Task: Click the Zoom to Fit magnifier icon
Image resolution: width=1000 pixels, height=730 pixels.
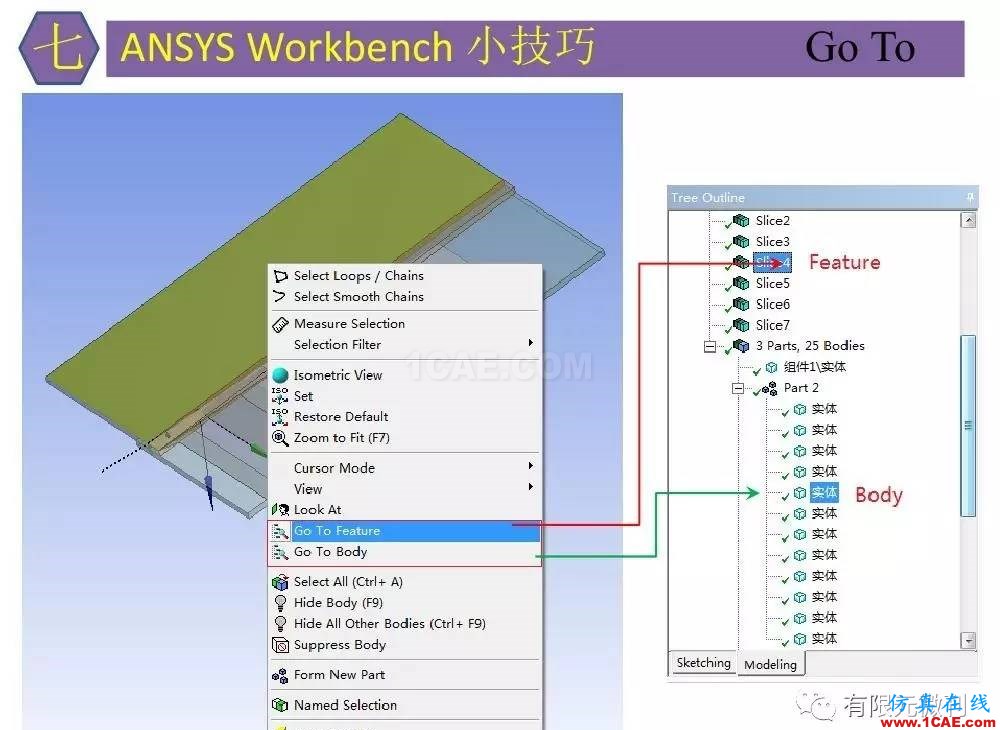Action: click(280, 438)
